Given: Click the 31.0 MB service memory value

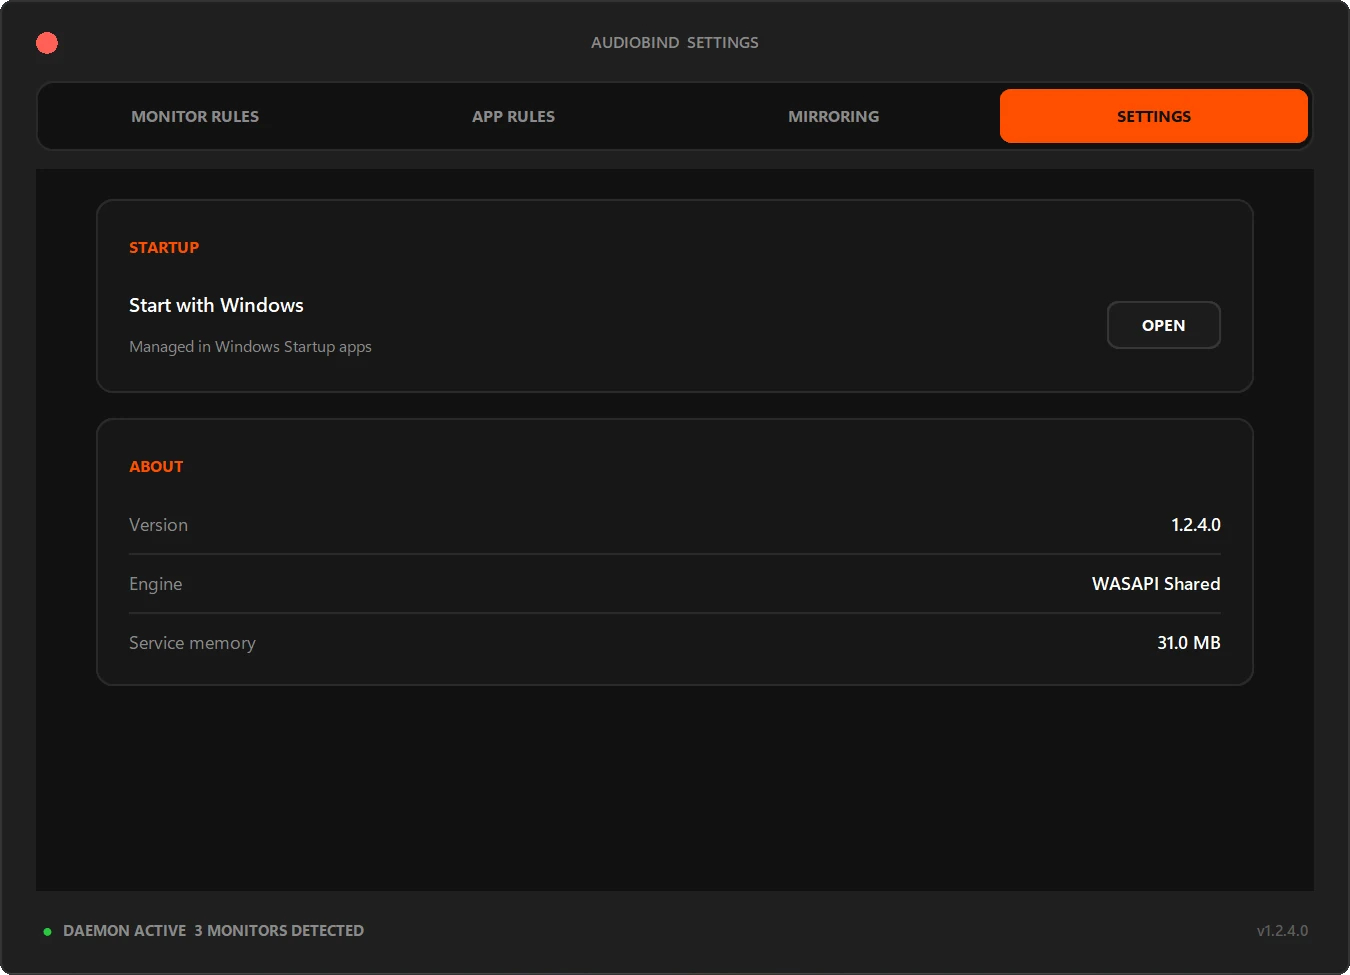Looking at the screenshot, I should 1189,643.
